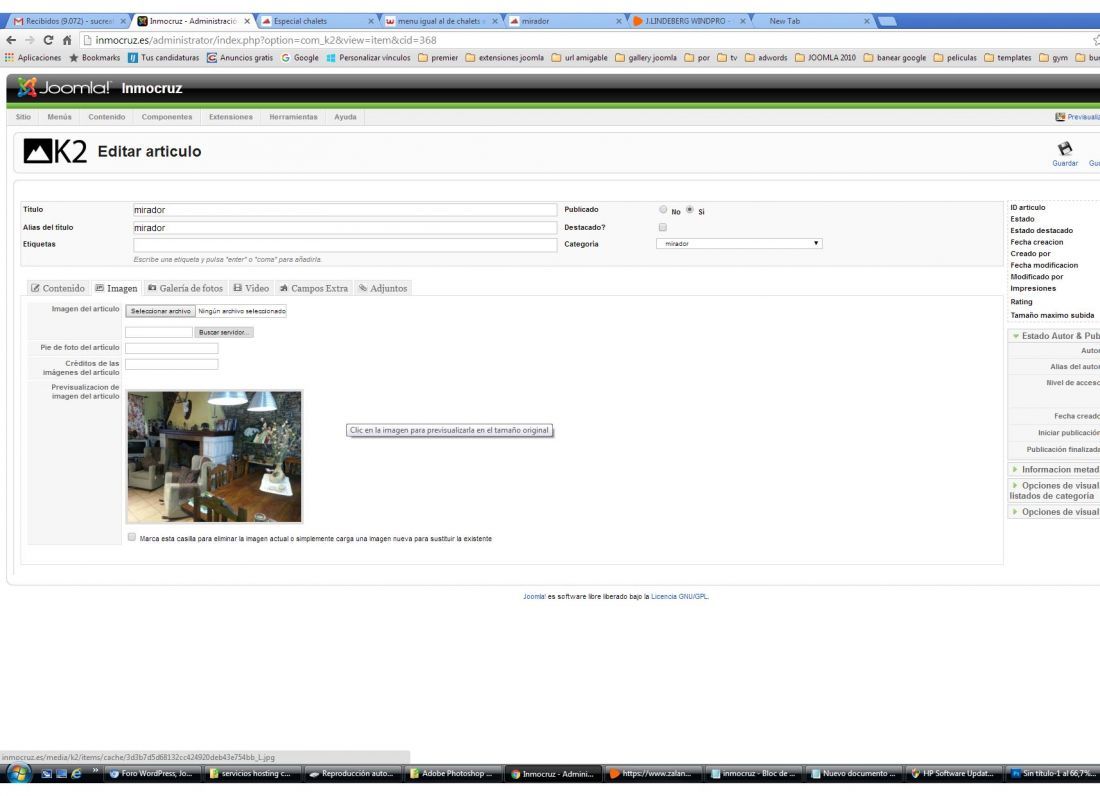Viewport: 1100px width, 796px height.
Task: Open the JOOMLA 2010 bookmarks folder
Action: pyautogui.click(x=825, y=58)
